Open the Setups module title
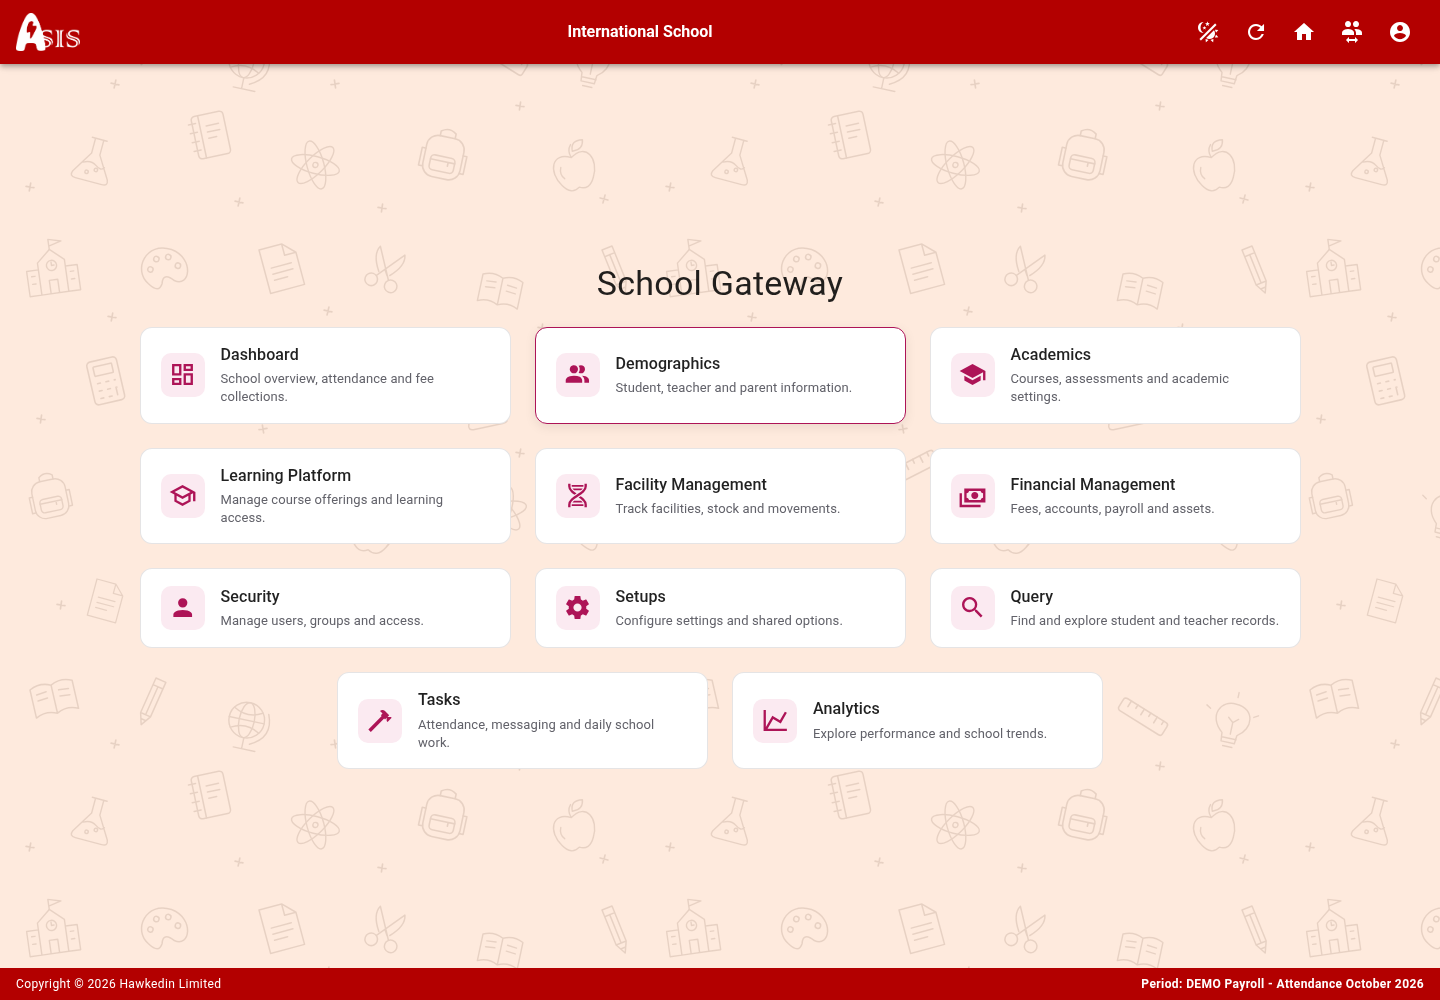The height and width of the screenshot is (1000, 1440). point(640,597)
